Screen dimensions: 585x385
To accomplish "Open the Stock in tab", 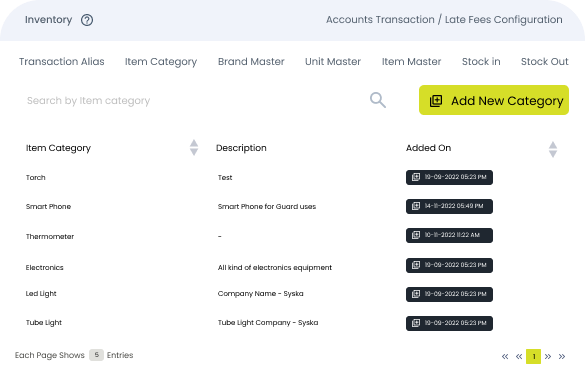I will click(481, 62).
